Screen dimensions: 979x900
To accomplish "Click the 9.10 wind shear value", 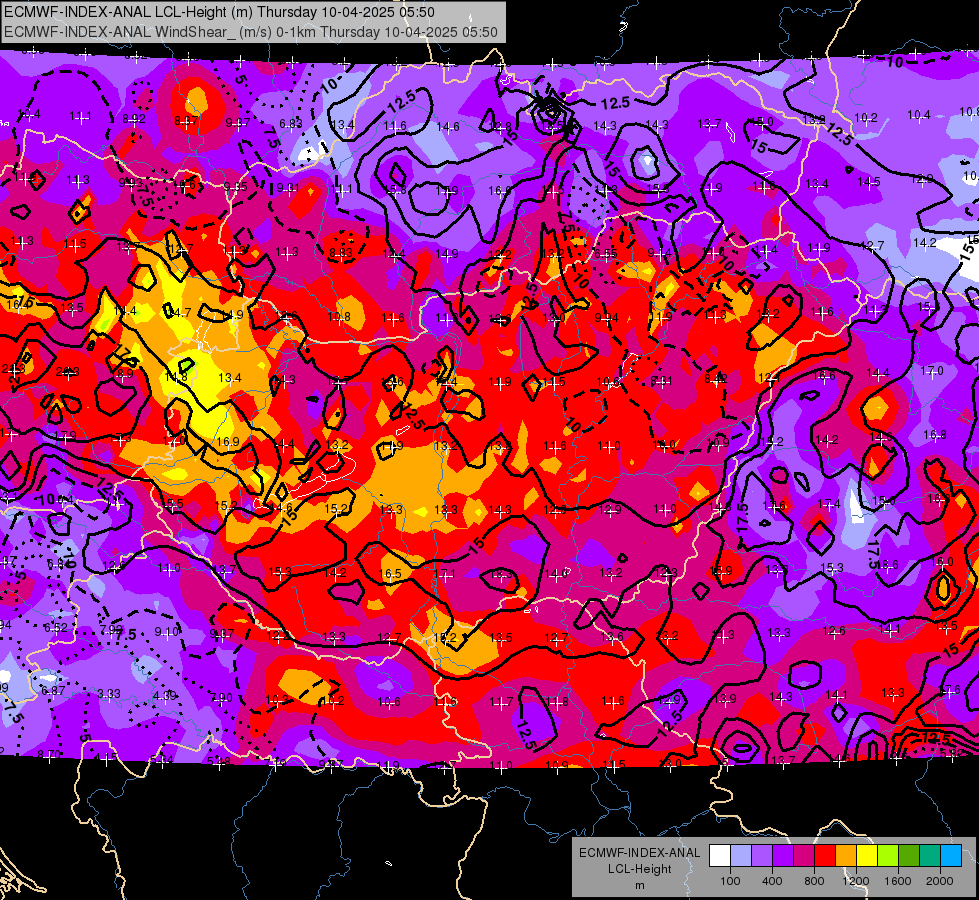I will (166, 632).
